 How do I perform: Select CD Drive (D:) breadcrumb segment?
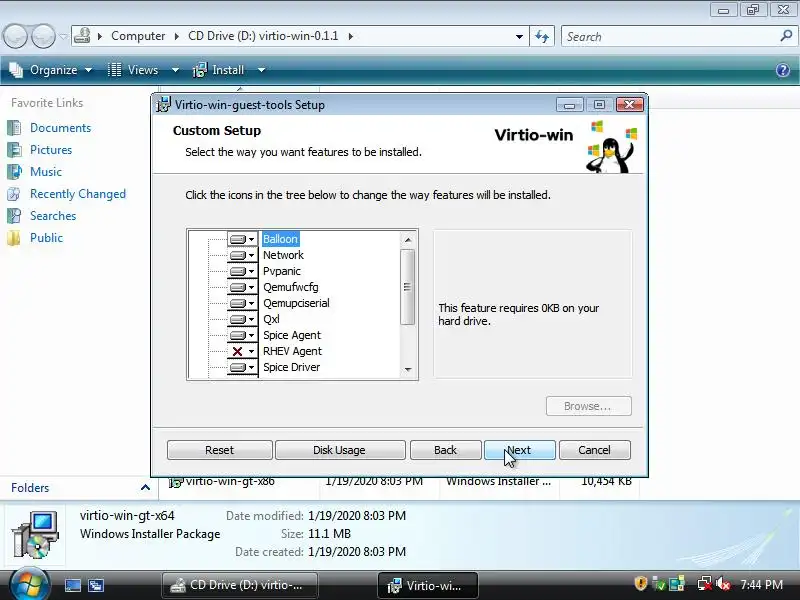(263, 36)
